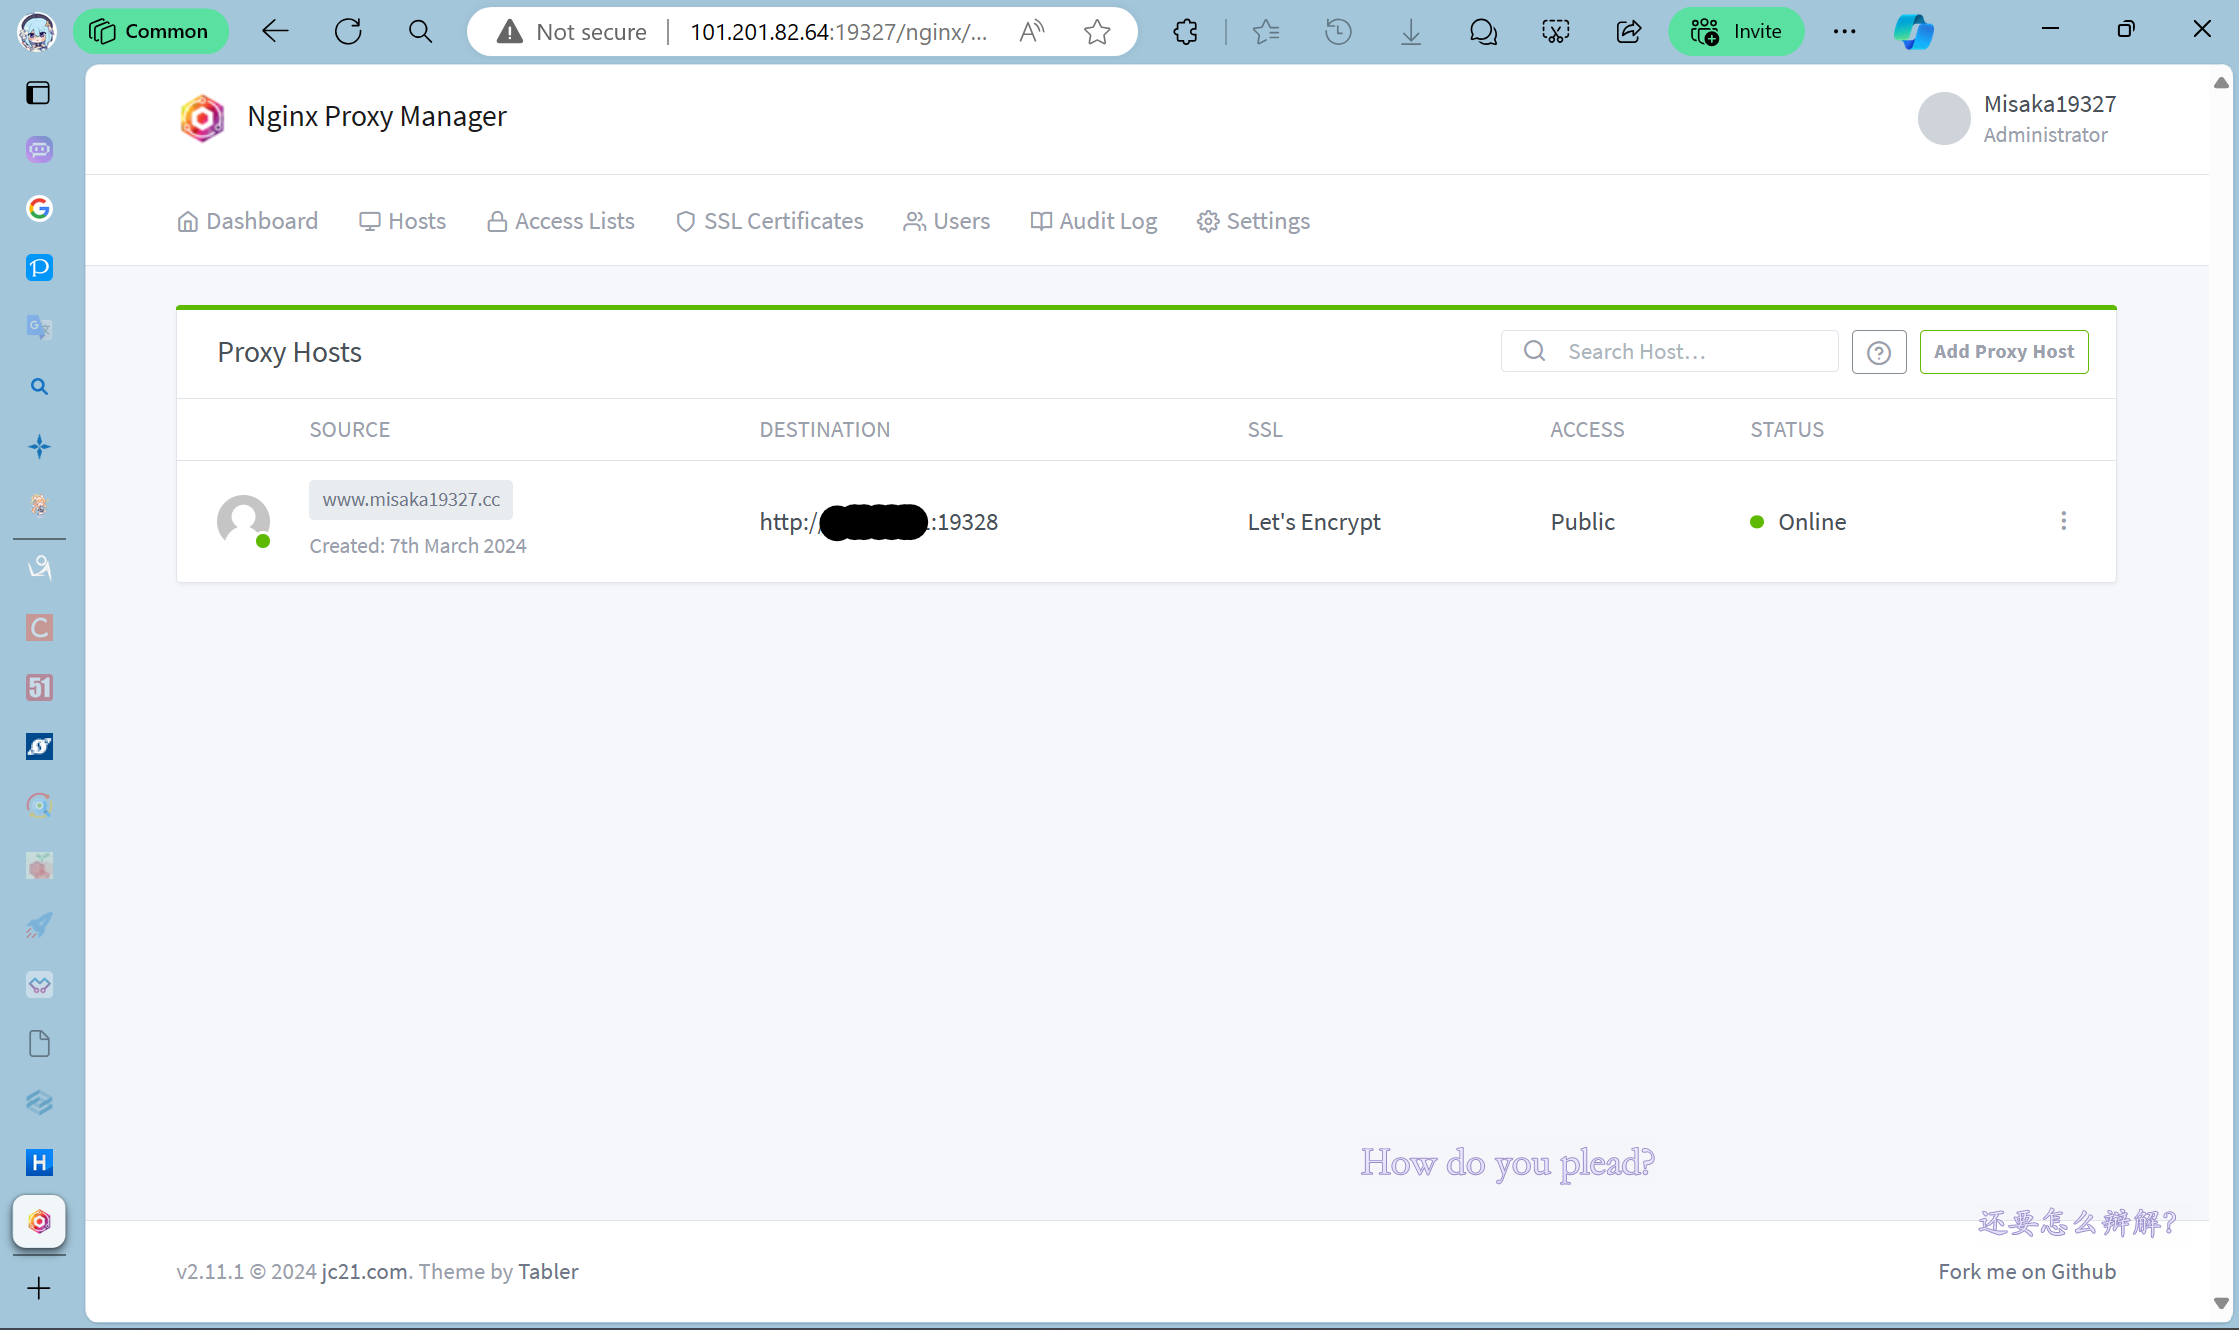Image resolution: width=2239 pixels, height=1330 pixels.
Task: Open the Hosts menu
Action: point(402,221)
